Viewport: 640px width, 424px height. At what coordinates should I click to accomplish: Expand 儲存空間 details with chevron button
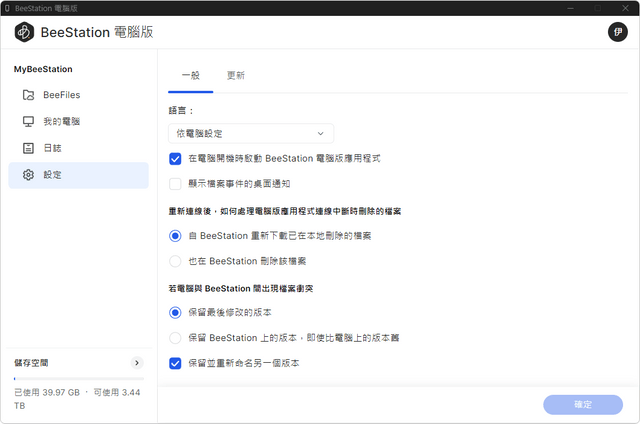click(x=137, y=363)
